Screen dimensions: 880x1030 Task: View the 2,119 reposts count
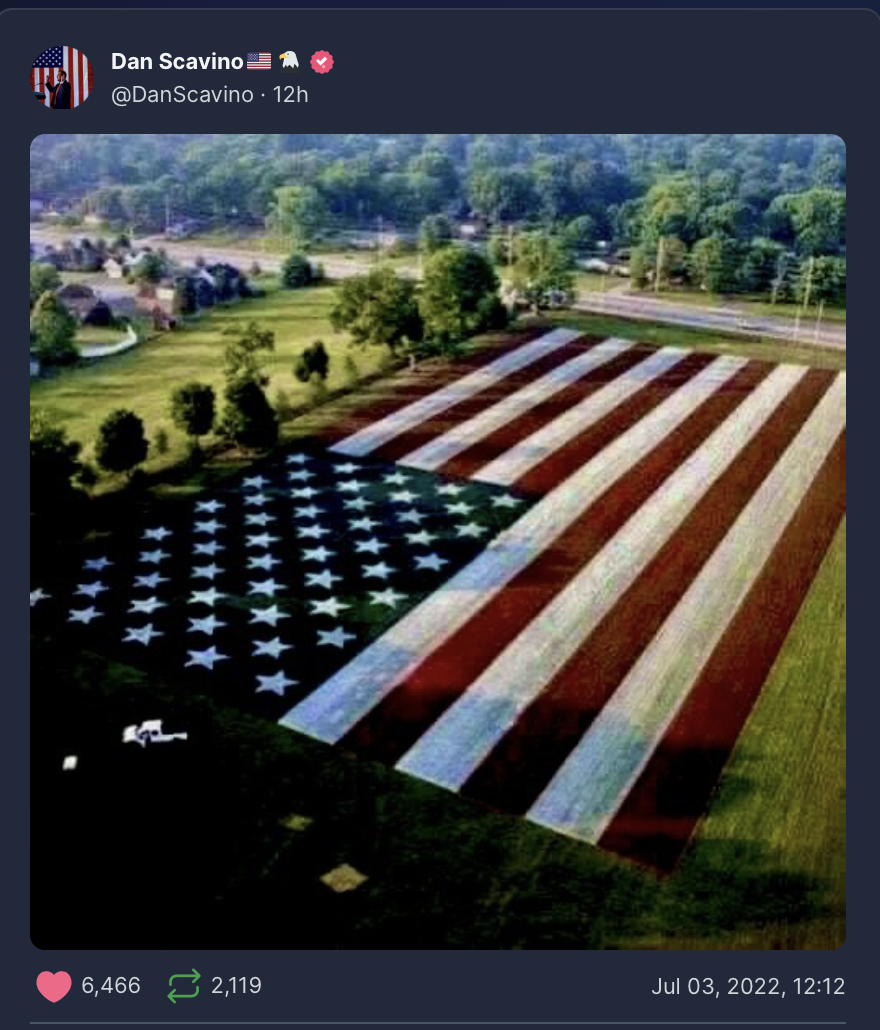236,985
